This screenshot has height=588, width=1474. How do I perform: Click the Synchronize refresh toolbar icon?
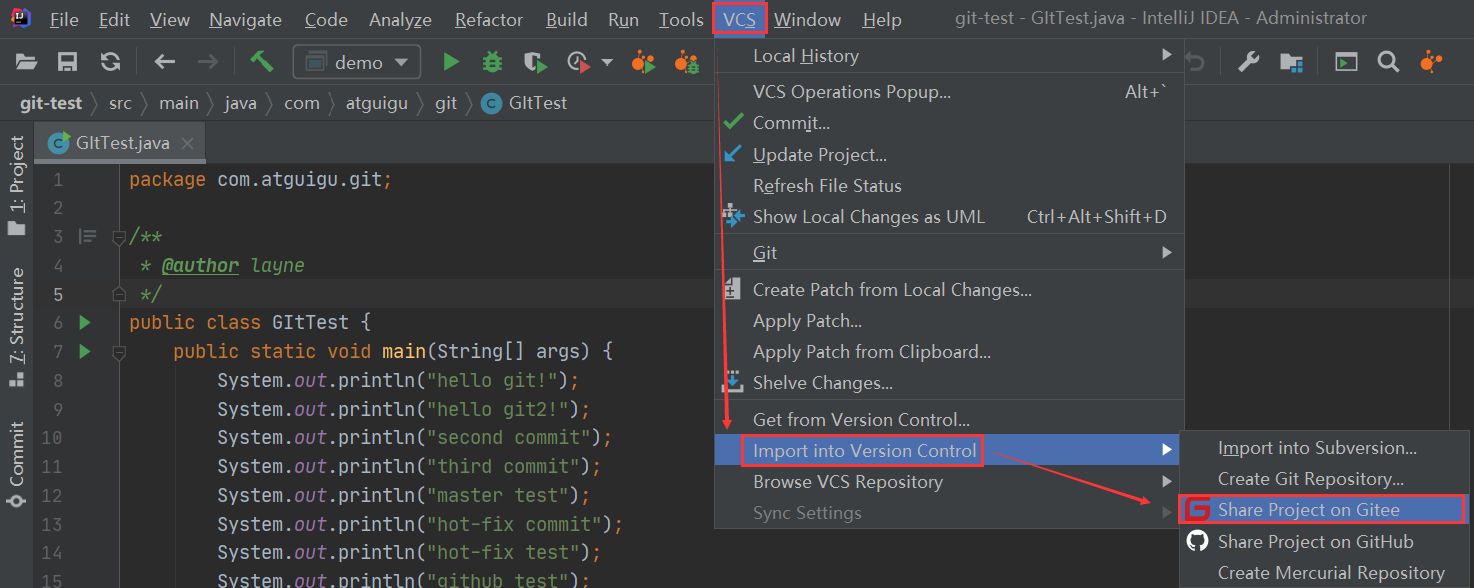(x=110, y=62)
